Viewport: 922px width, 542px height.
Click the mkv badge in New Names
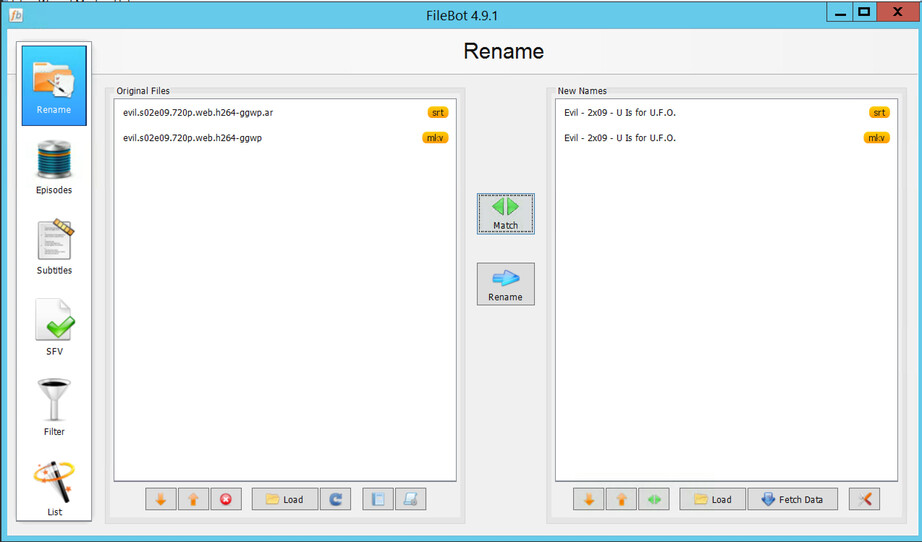tap(876, 138)
